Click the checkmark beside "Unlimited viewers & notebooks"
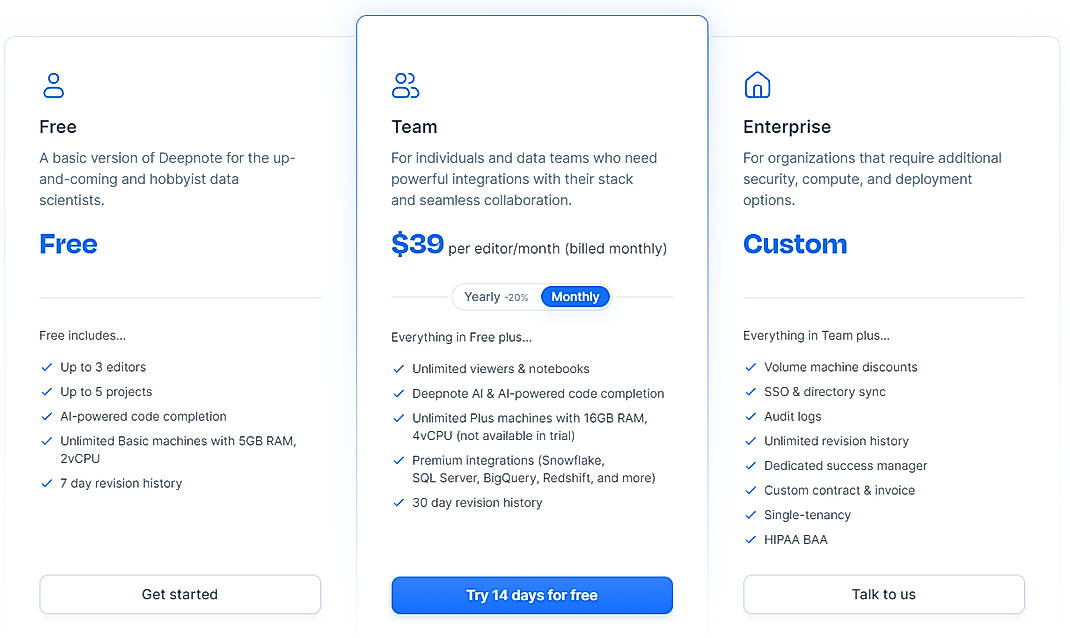This screenshot has height=638, width=1070. point(398,368)
